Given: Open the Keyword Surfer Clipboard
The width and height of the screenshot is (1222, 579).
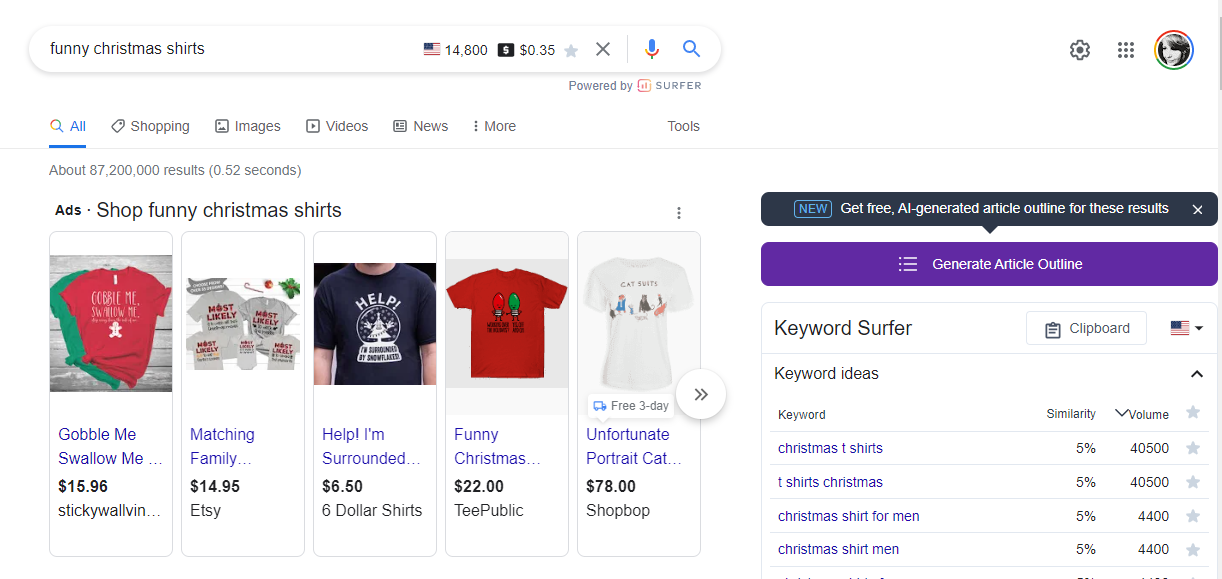Looking at the screenshot, I should (x=1086, y=328).
